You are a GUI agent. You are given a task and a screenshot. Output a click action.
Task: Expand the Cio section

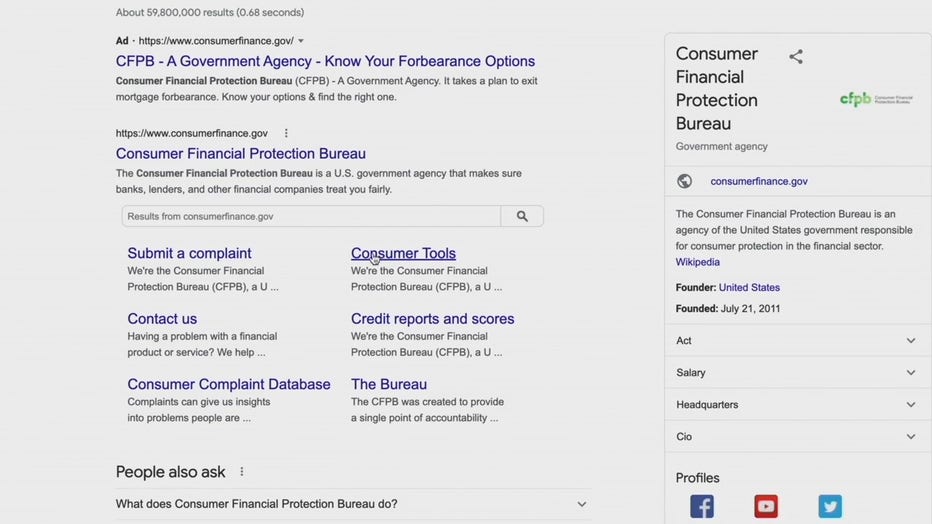point(910,437)
